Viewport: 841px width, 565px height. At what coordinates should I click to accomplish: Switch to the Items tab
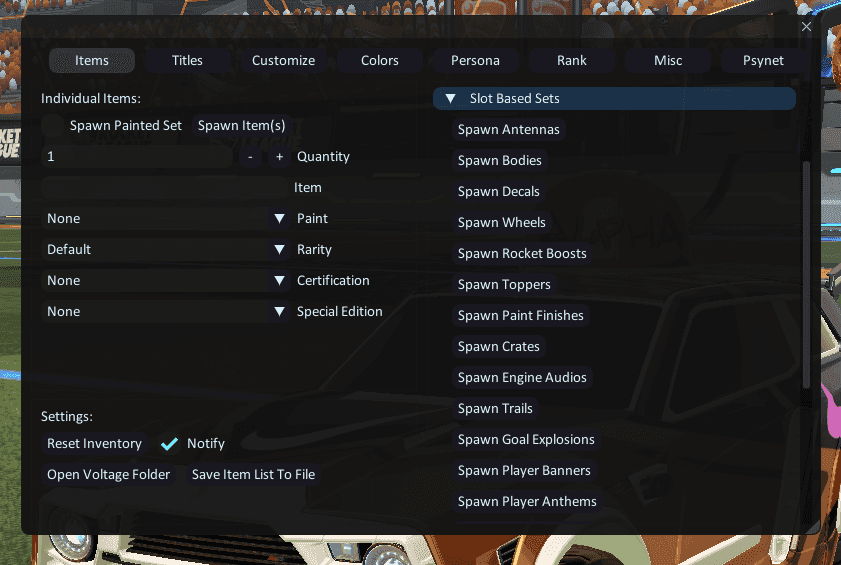pos(92,61)
